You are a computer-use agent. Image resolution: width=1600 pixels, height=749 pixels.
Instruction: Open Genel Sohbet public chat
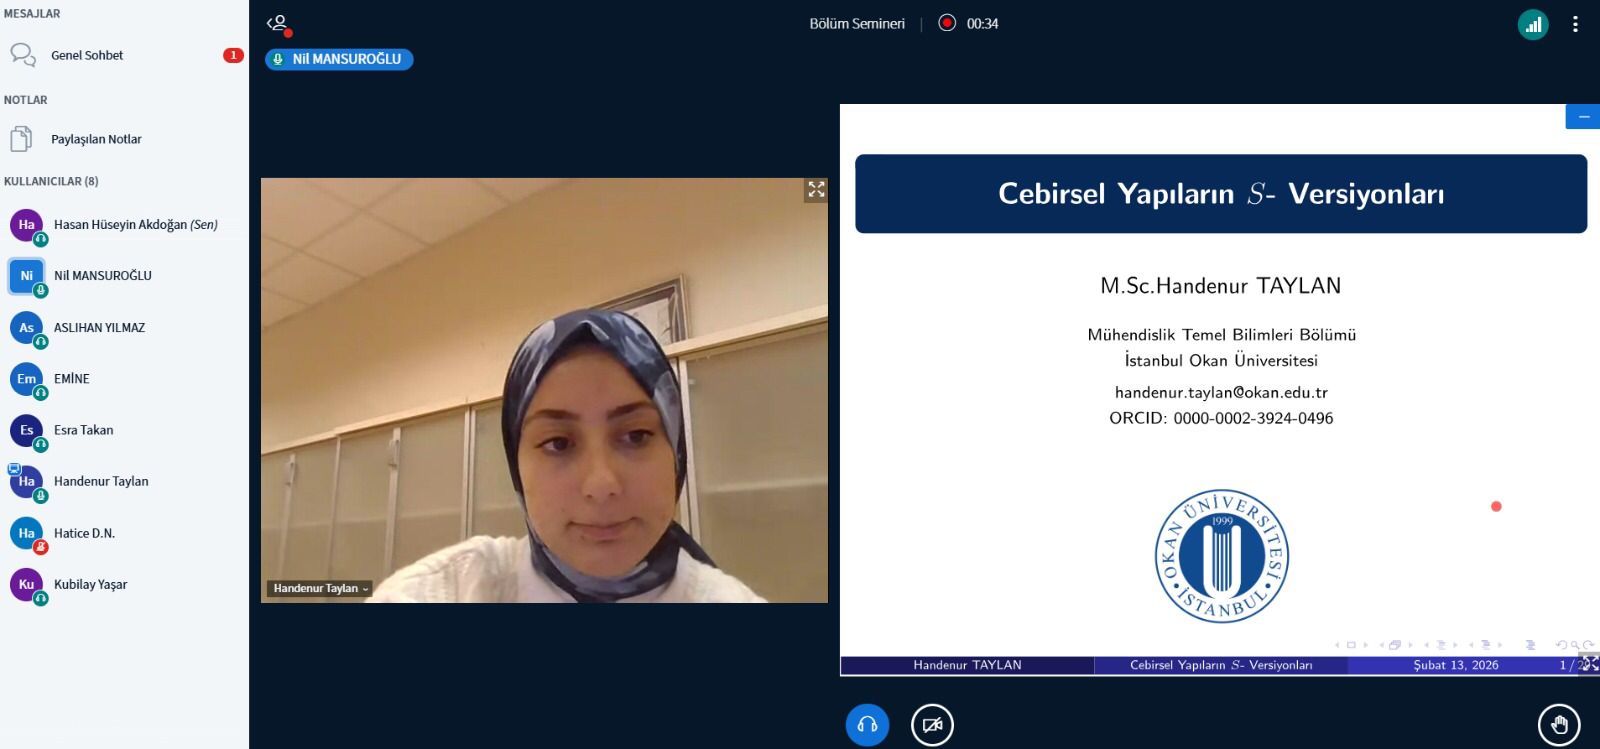(x=87, y=55)
